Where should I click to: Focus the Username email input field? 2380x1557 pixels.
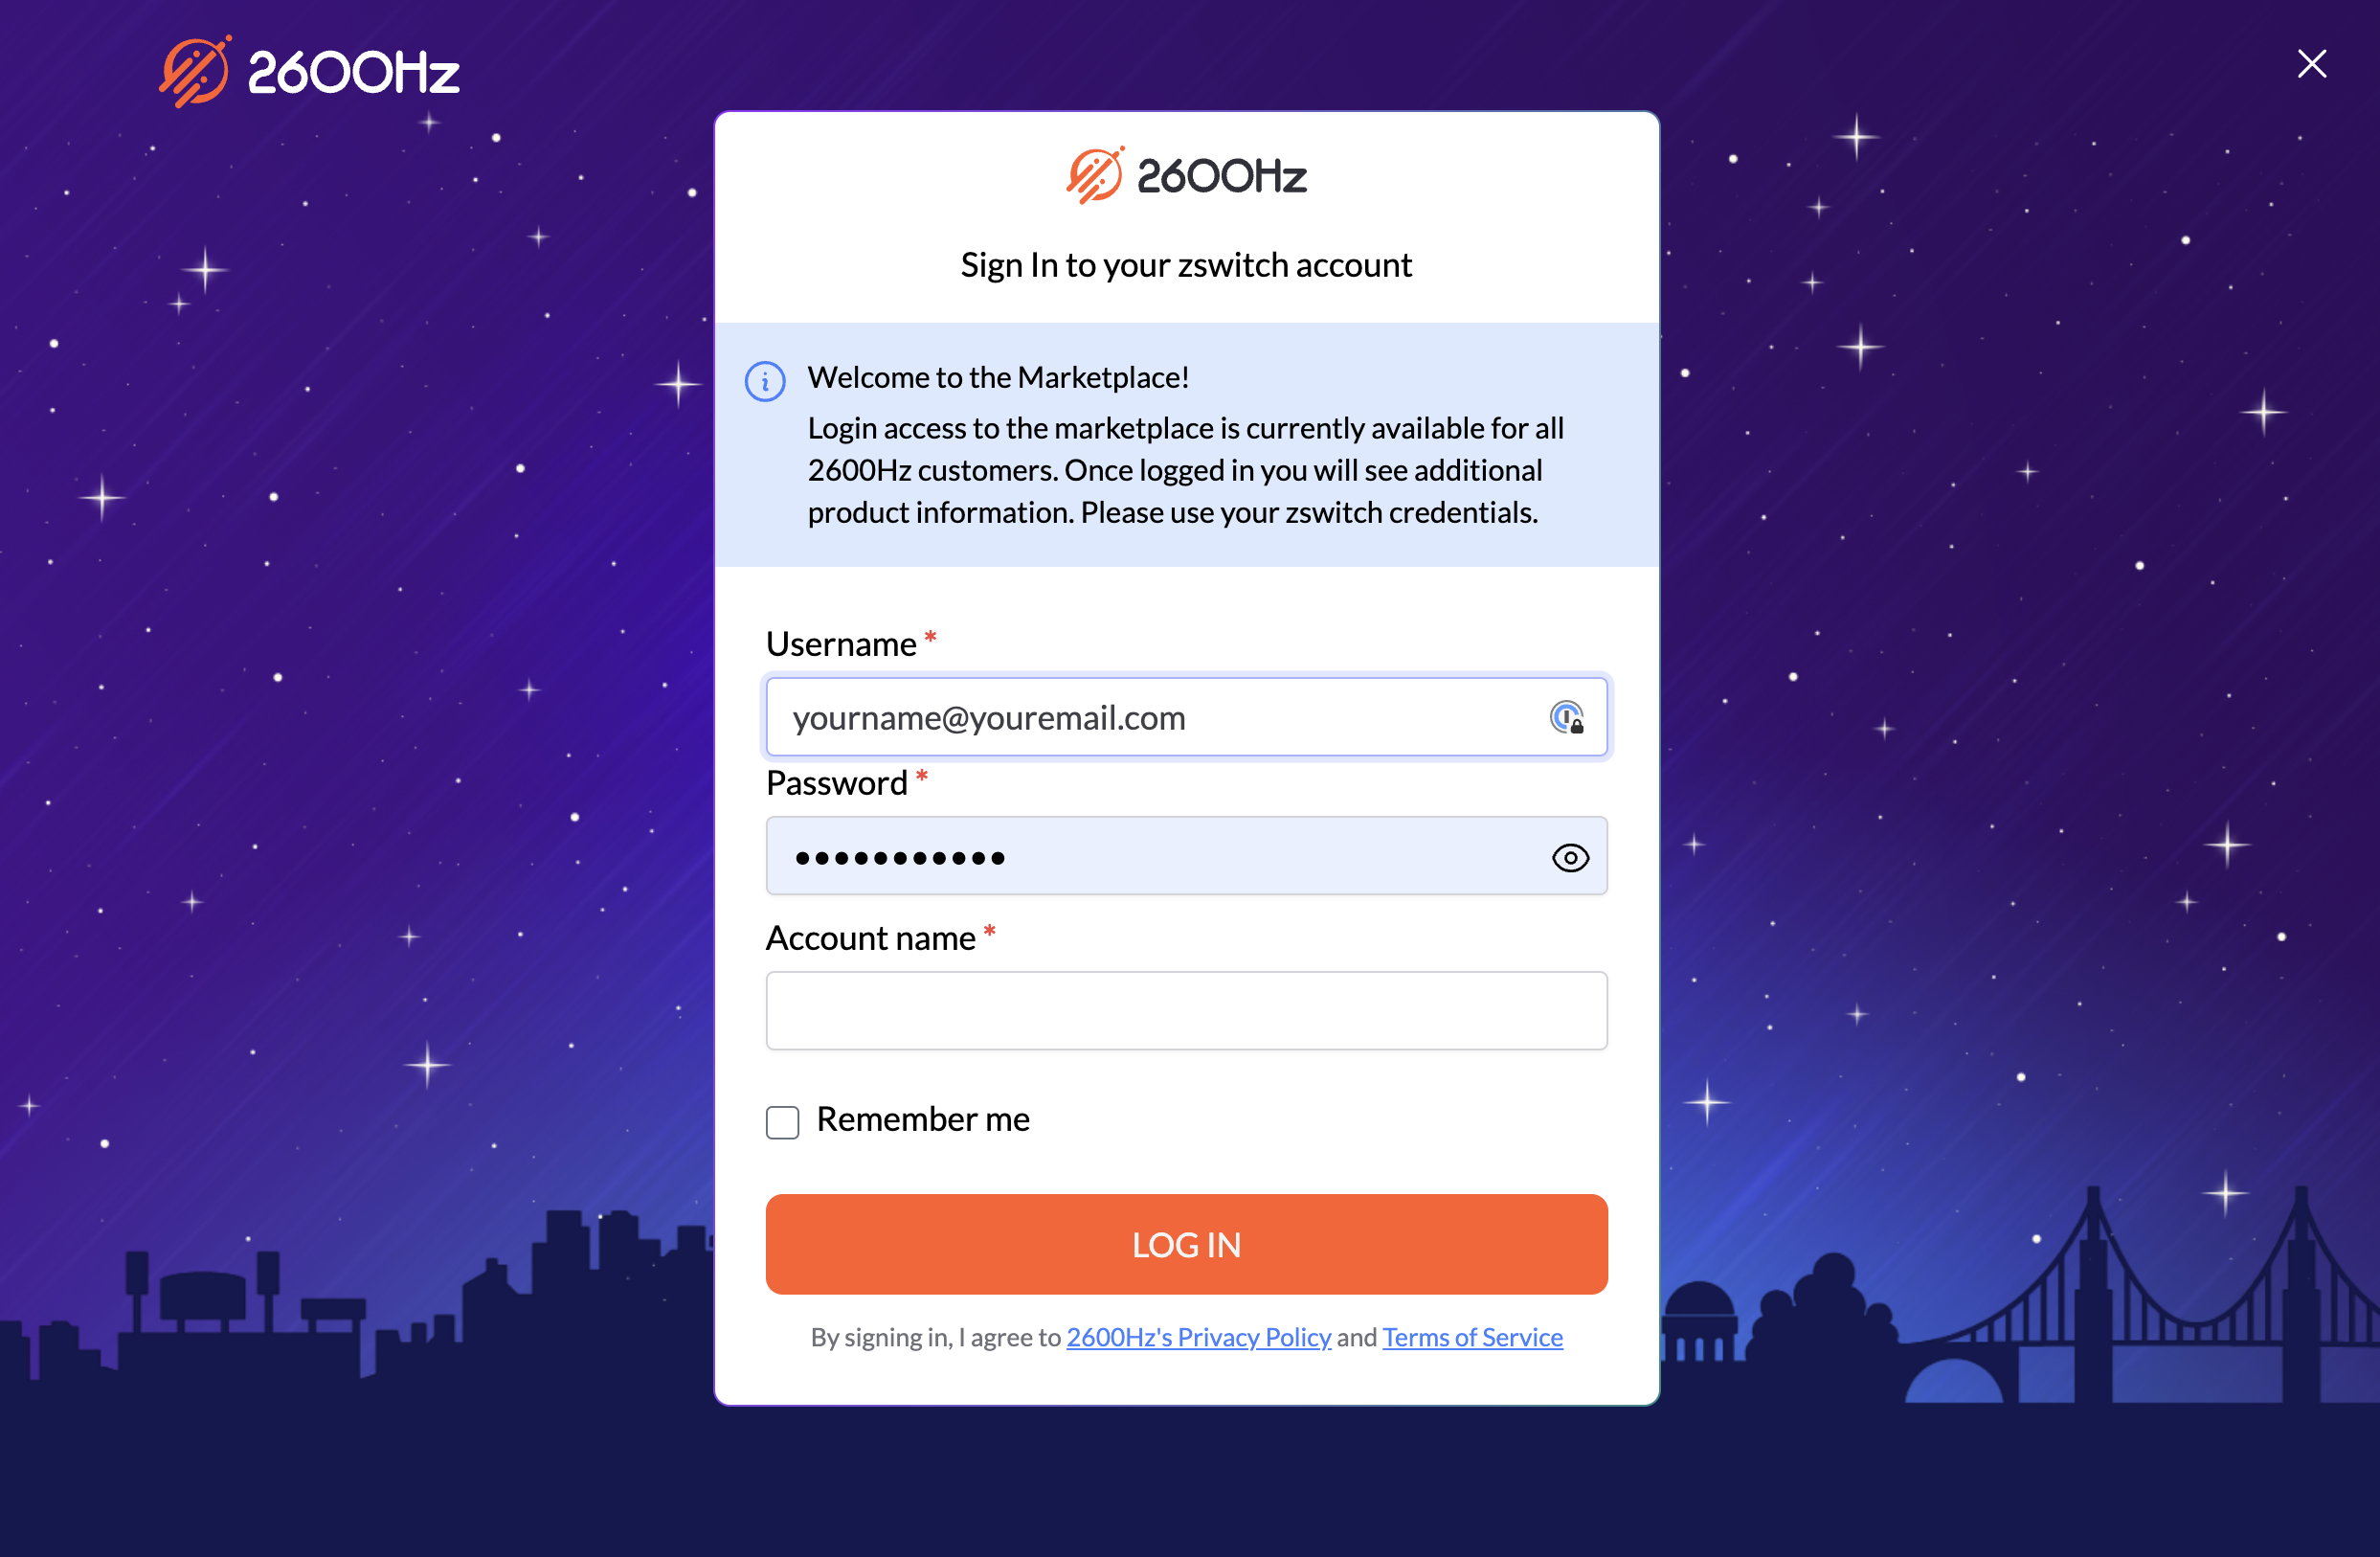(1186, 717)
